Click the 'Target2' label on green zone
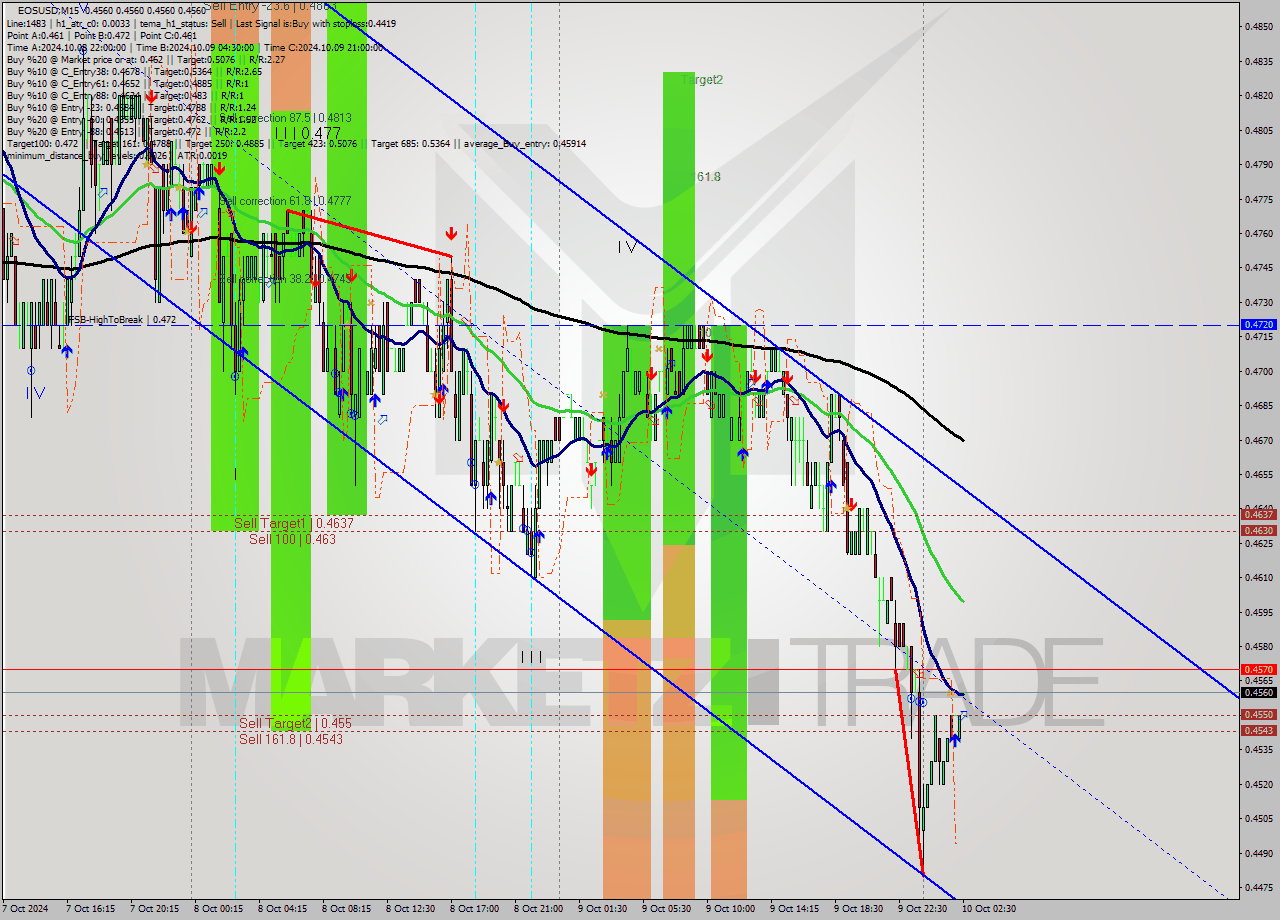1280x920 pixels. pyautogui.click(x=703, y=80)
